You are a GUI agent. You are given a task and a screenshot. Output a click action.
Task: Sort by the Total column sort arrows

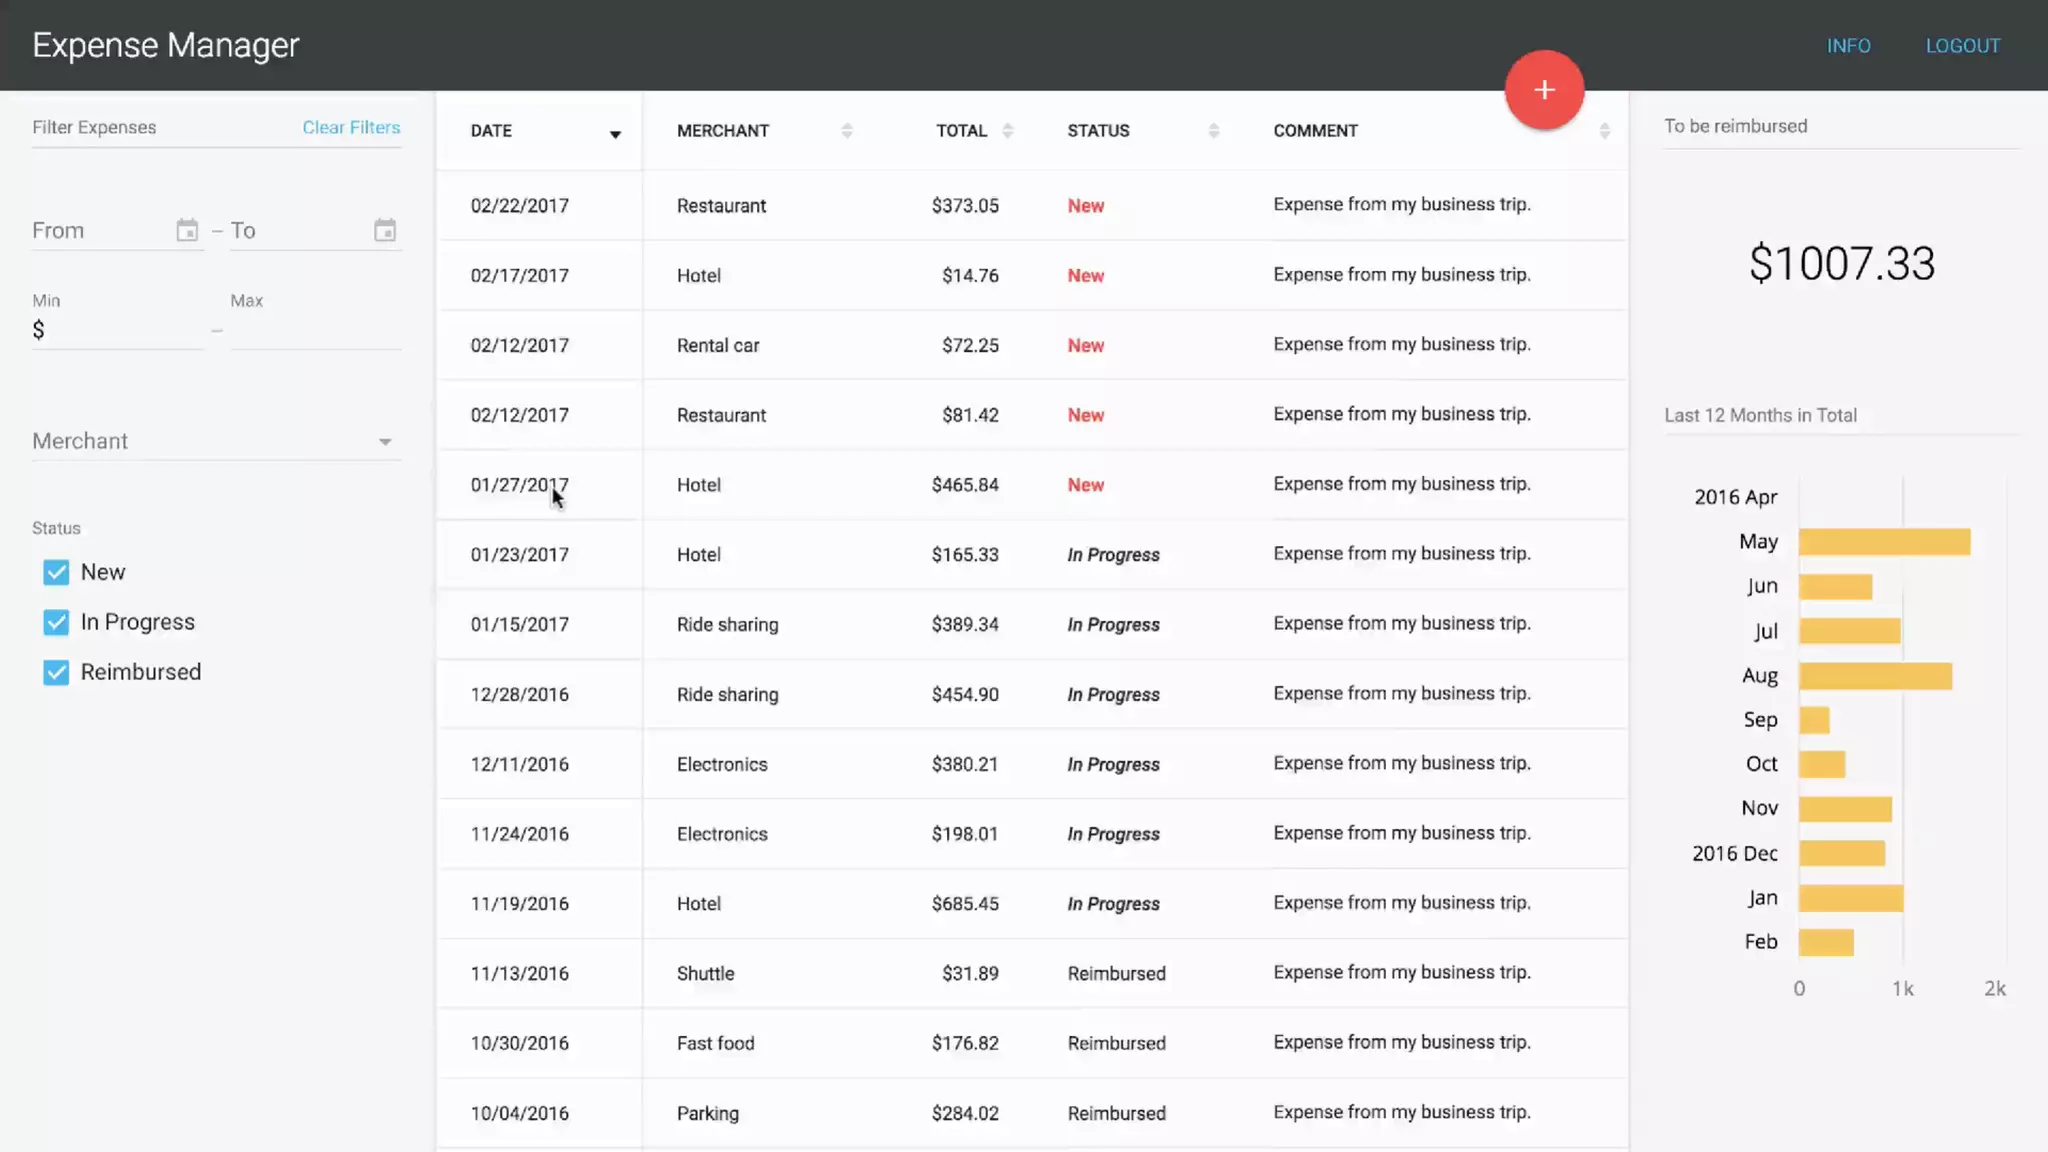(1008, 131)
